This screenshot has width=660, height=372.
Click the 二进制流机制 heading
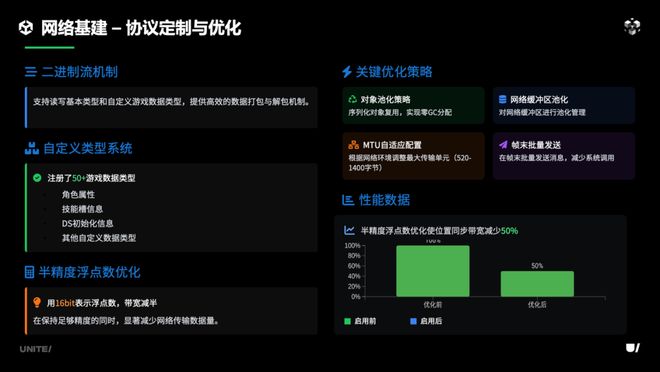pos(80,72)
